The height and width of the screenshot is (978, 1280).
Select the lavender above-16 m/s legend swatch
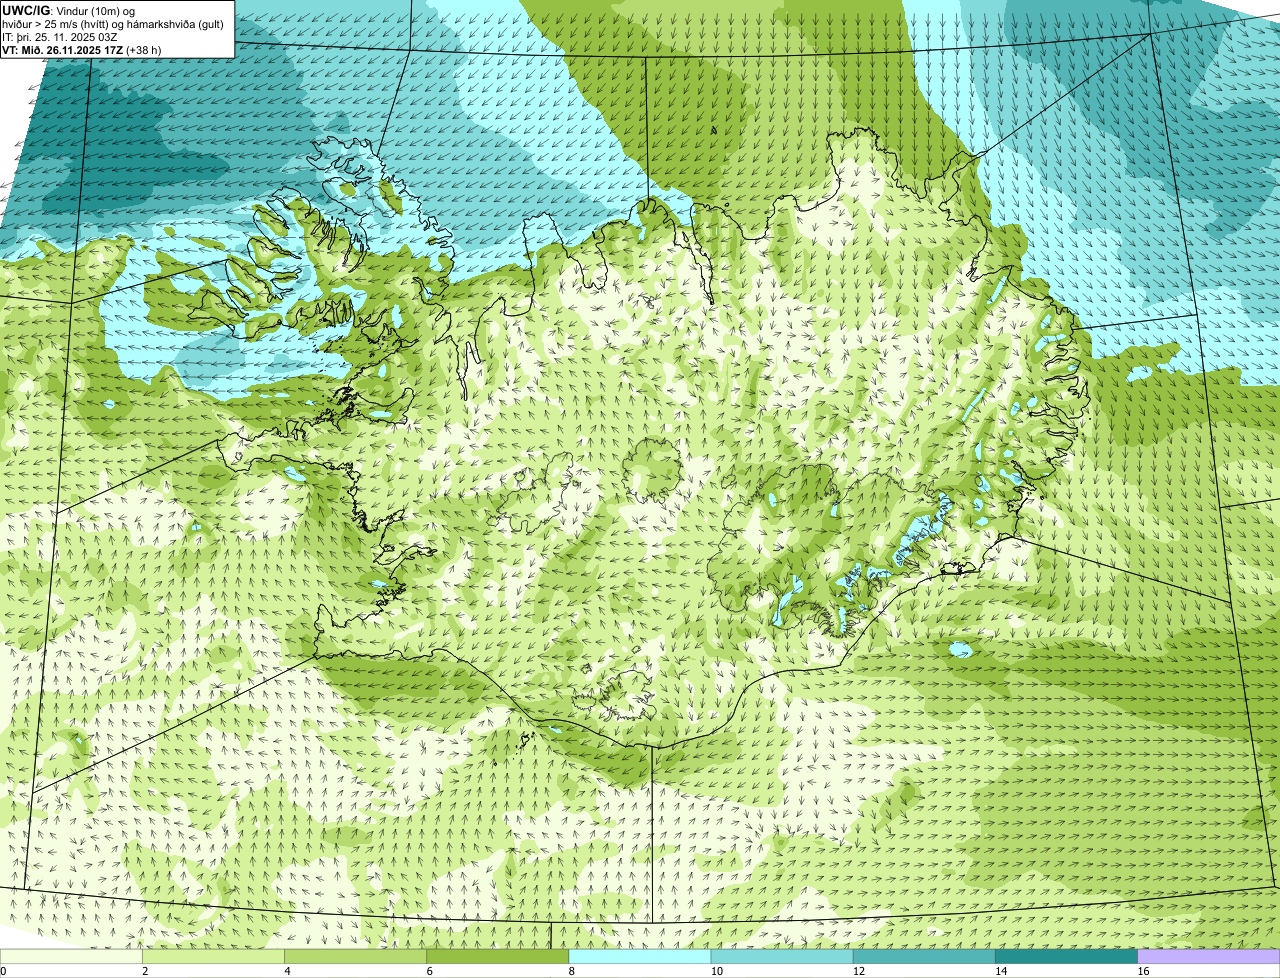click(1209, 957)
